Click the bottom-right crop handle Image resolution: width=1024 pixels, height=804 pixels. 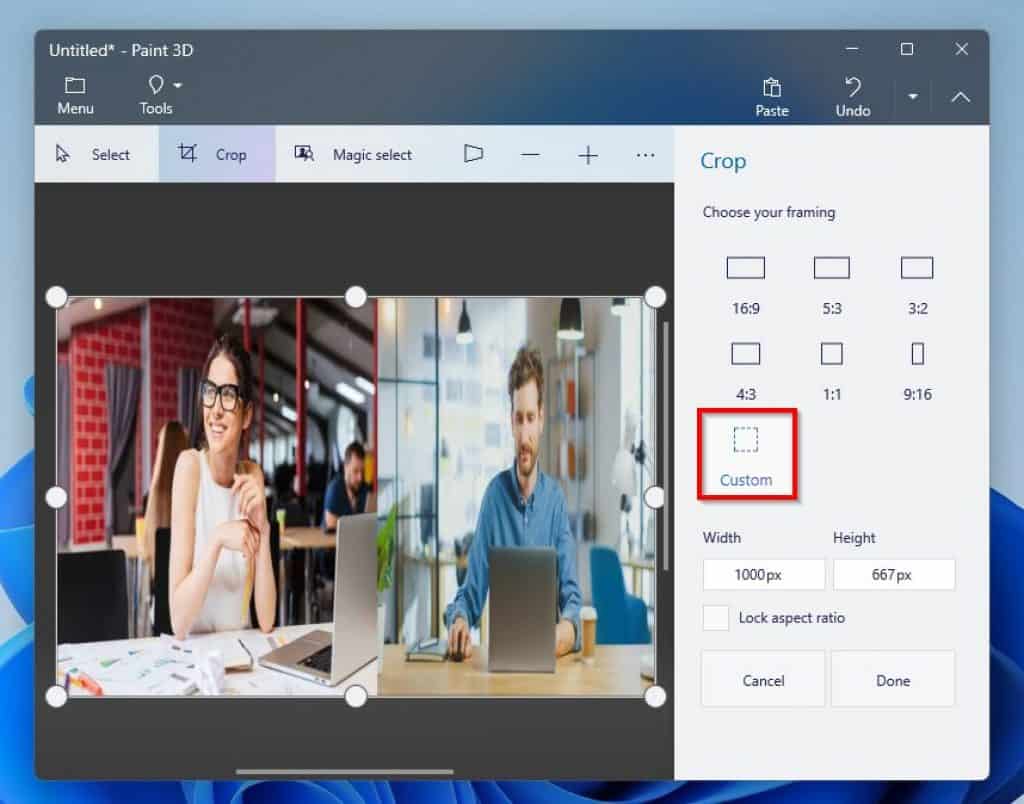pyautogui.click(x=654, y=696)
